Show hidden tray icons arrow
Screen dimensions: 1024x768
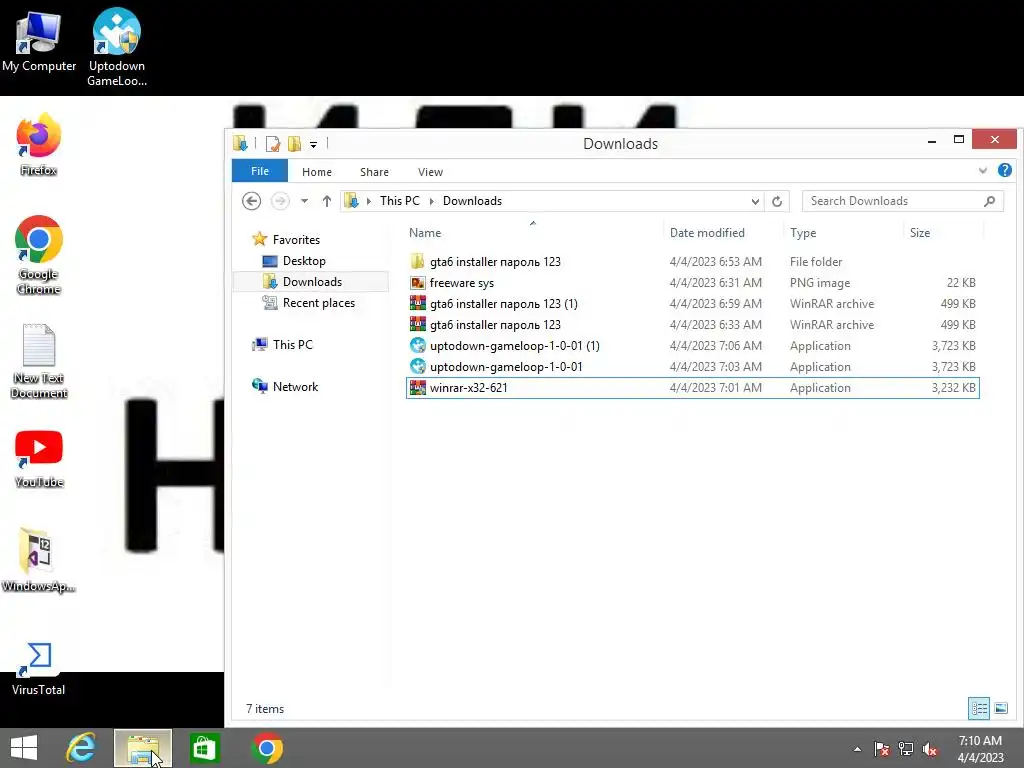click(x=857, y=749)
